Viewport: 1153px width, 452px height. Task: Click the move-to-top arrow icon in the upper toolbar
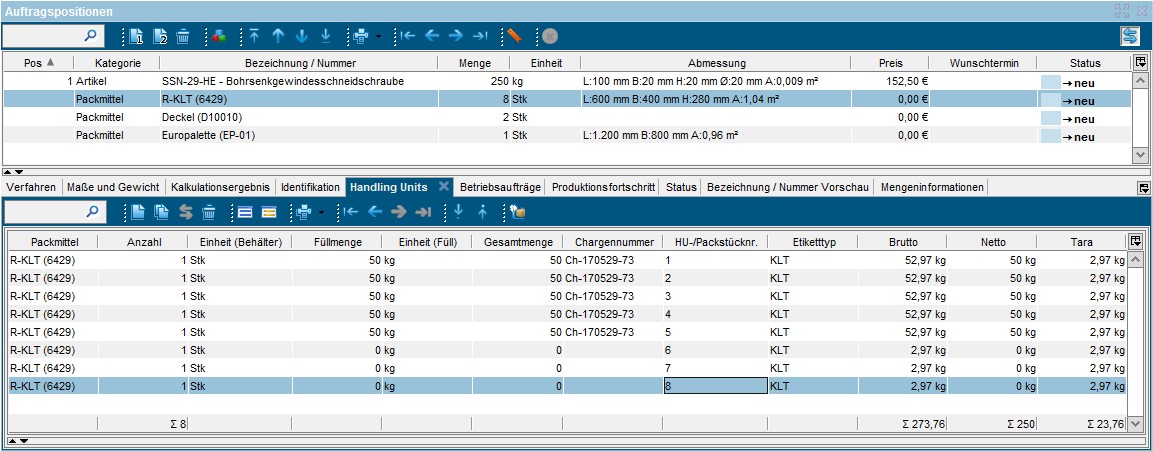click(x=254, y=36)
